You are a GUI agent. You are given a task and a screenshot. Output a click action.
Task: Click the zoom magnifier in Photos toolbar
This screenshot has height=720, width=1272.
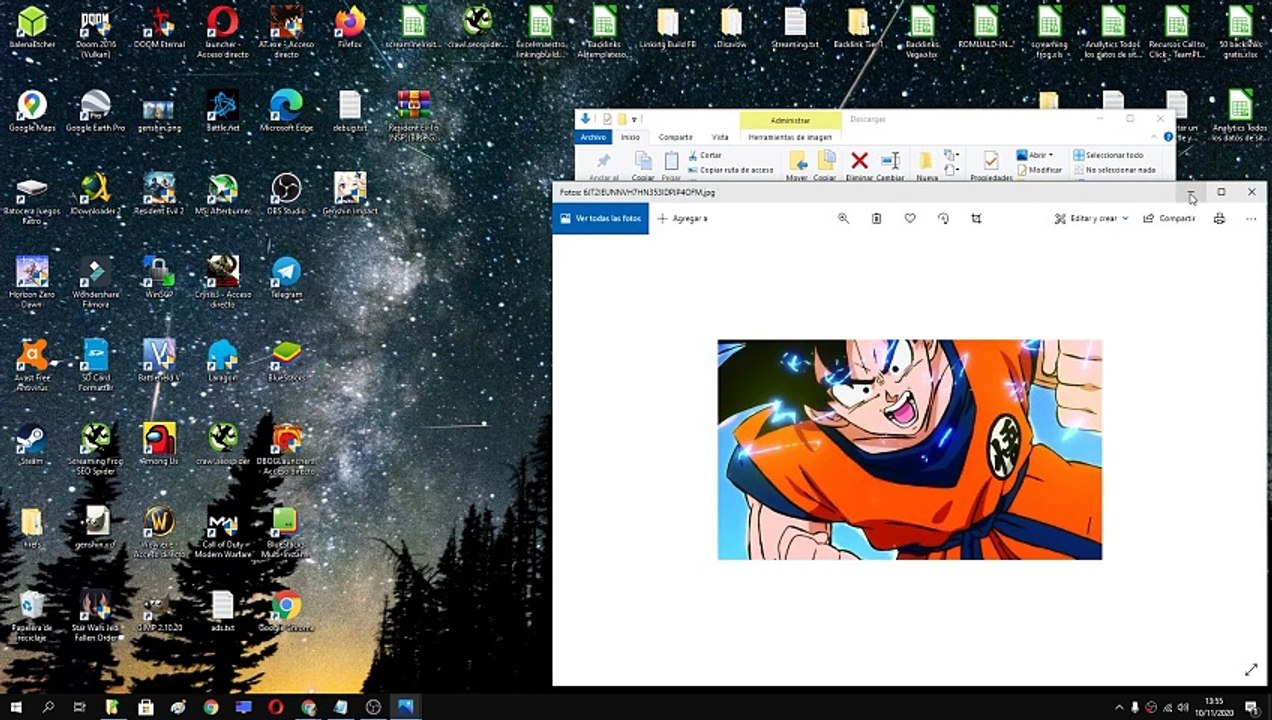point(843,218)
